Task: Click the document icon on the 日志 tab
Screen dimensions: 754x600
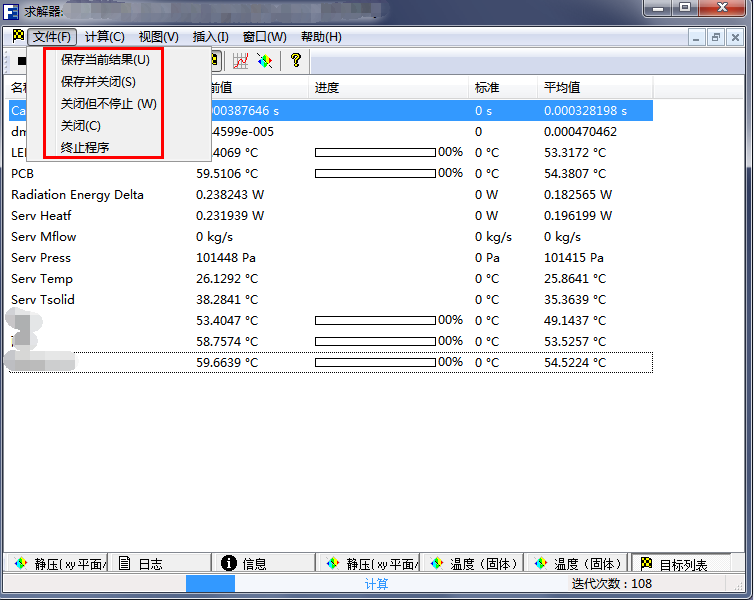Action: pyautogui.click(x=125, y=562)
